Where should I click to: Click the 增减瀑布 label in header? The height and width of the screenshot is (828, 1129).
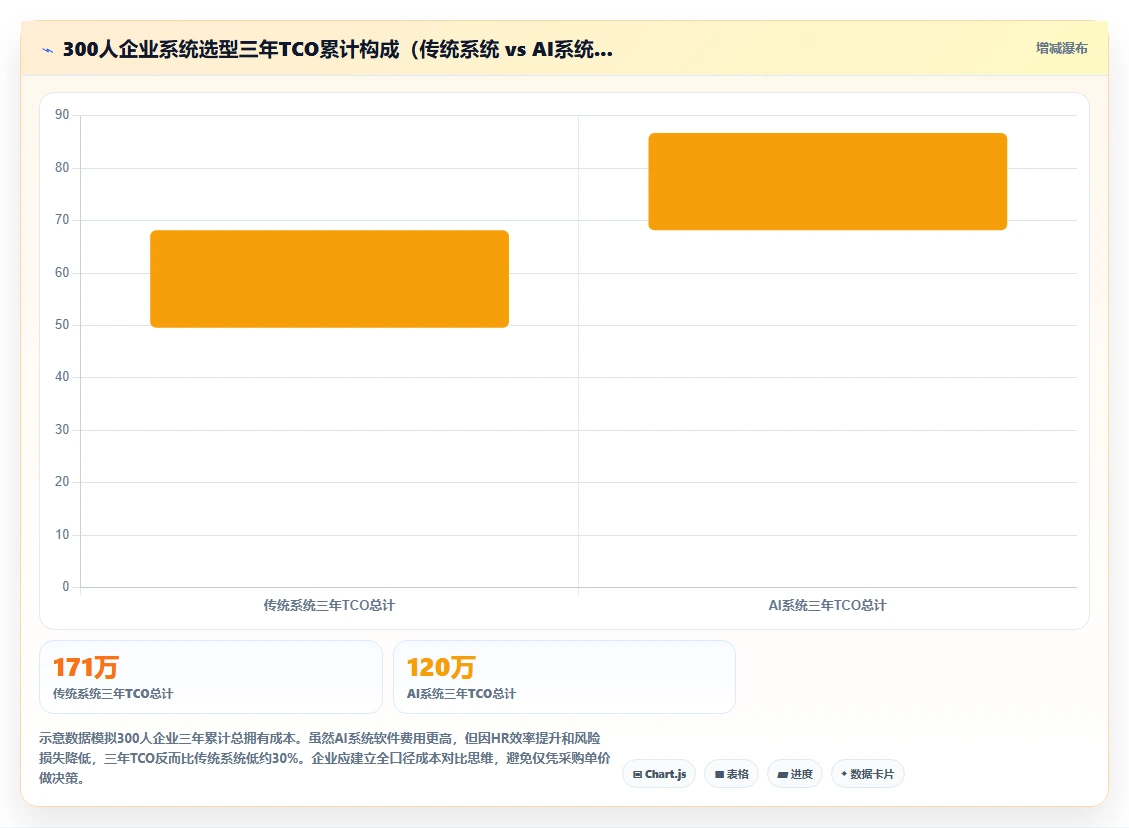click(x=1061, y=48)
